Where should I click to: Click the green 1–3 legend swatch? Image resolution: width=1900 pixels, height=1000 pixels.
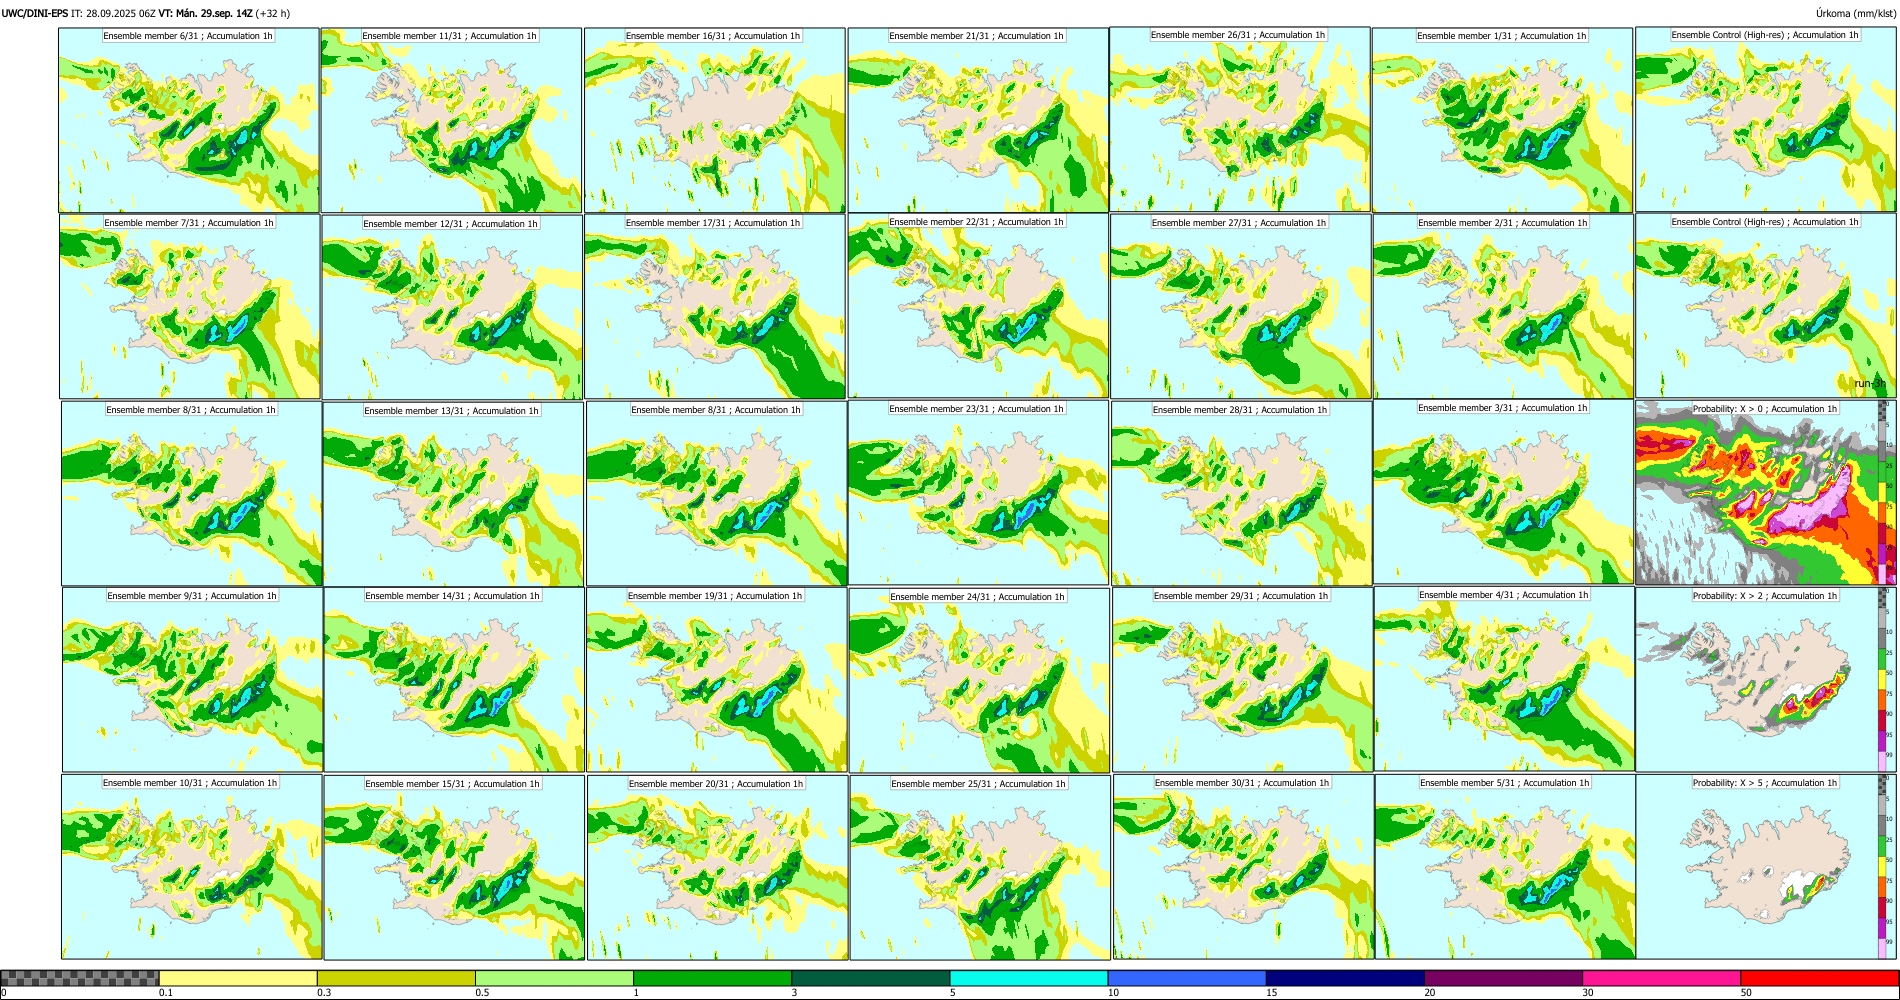712,978
